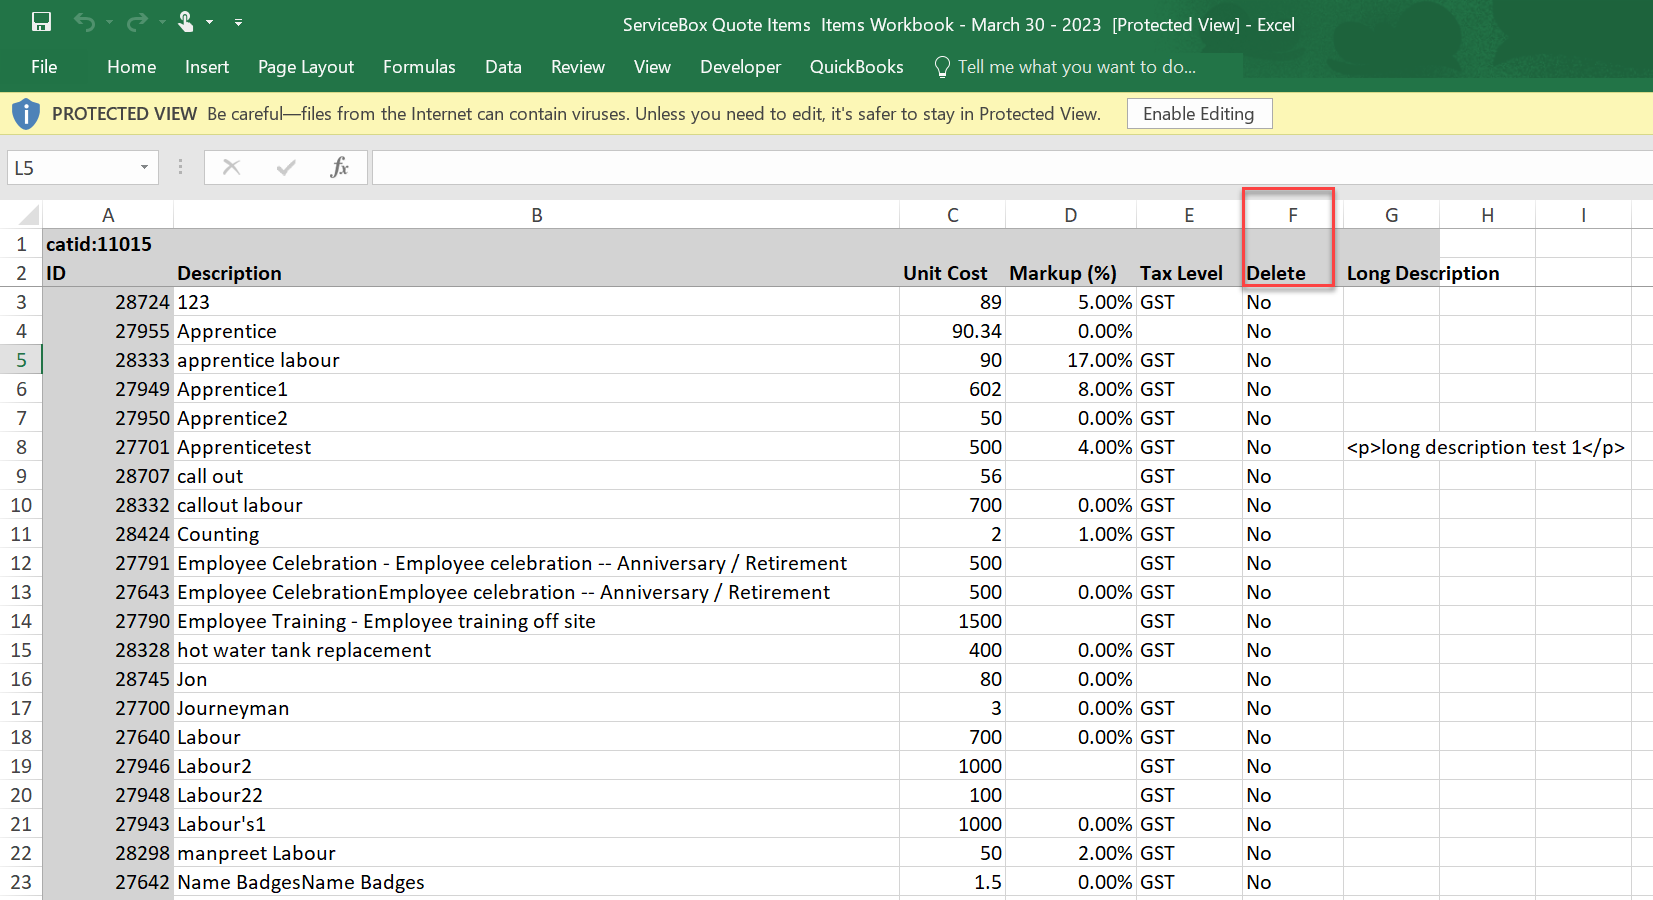Click the Undo arrow icon
Screen dimensions: 1653x900
(x=84, y=22)
